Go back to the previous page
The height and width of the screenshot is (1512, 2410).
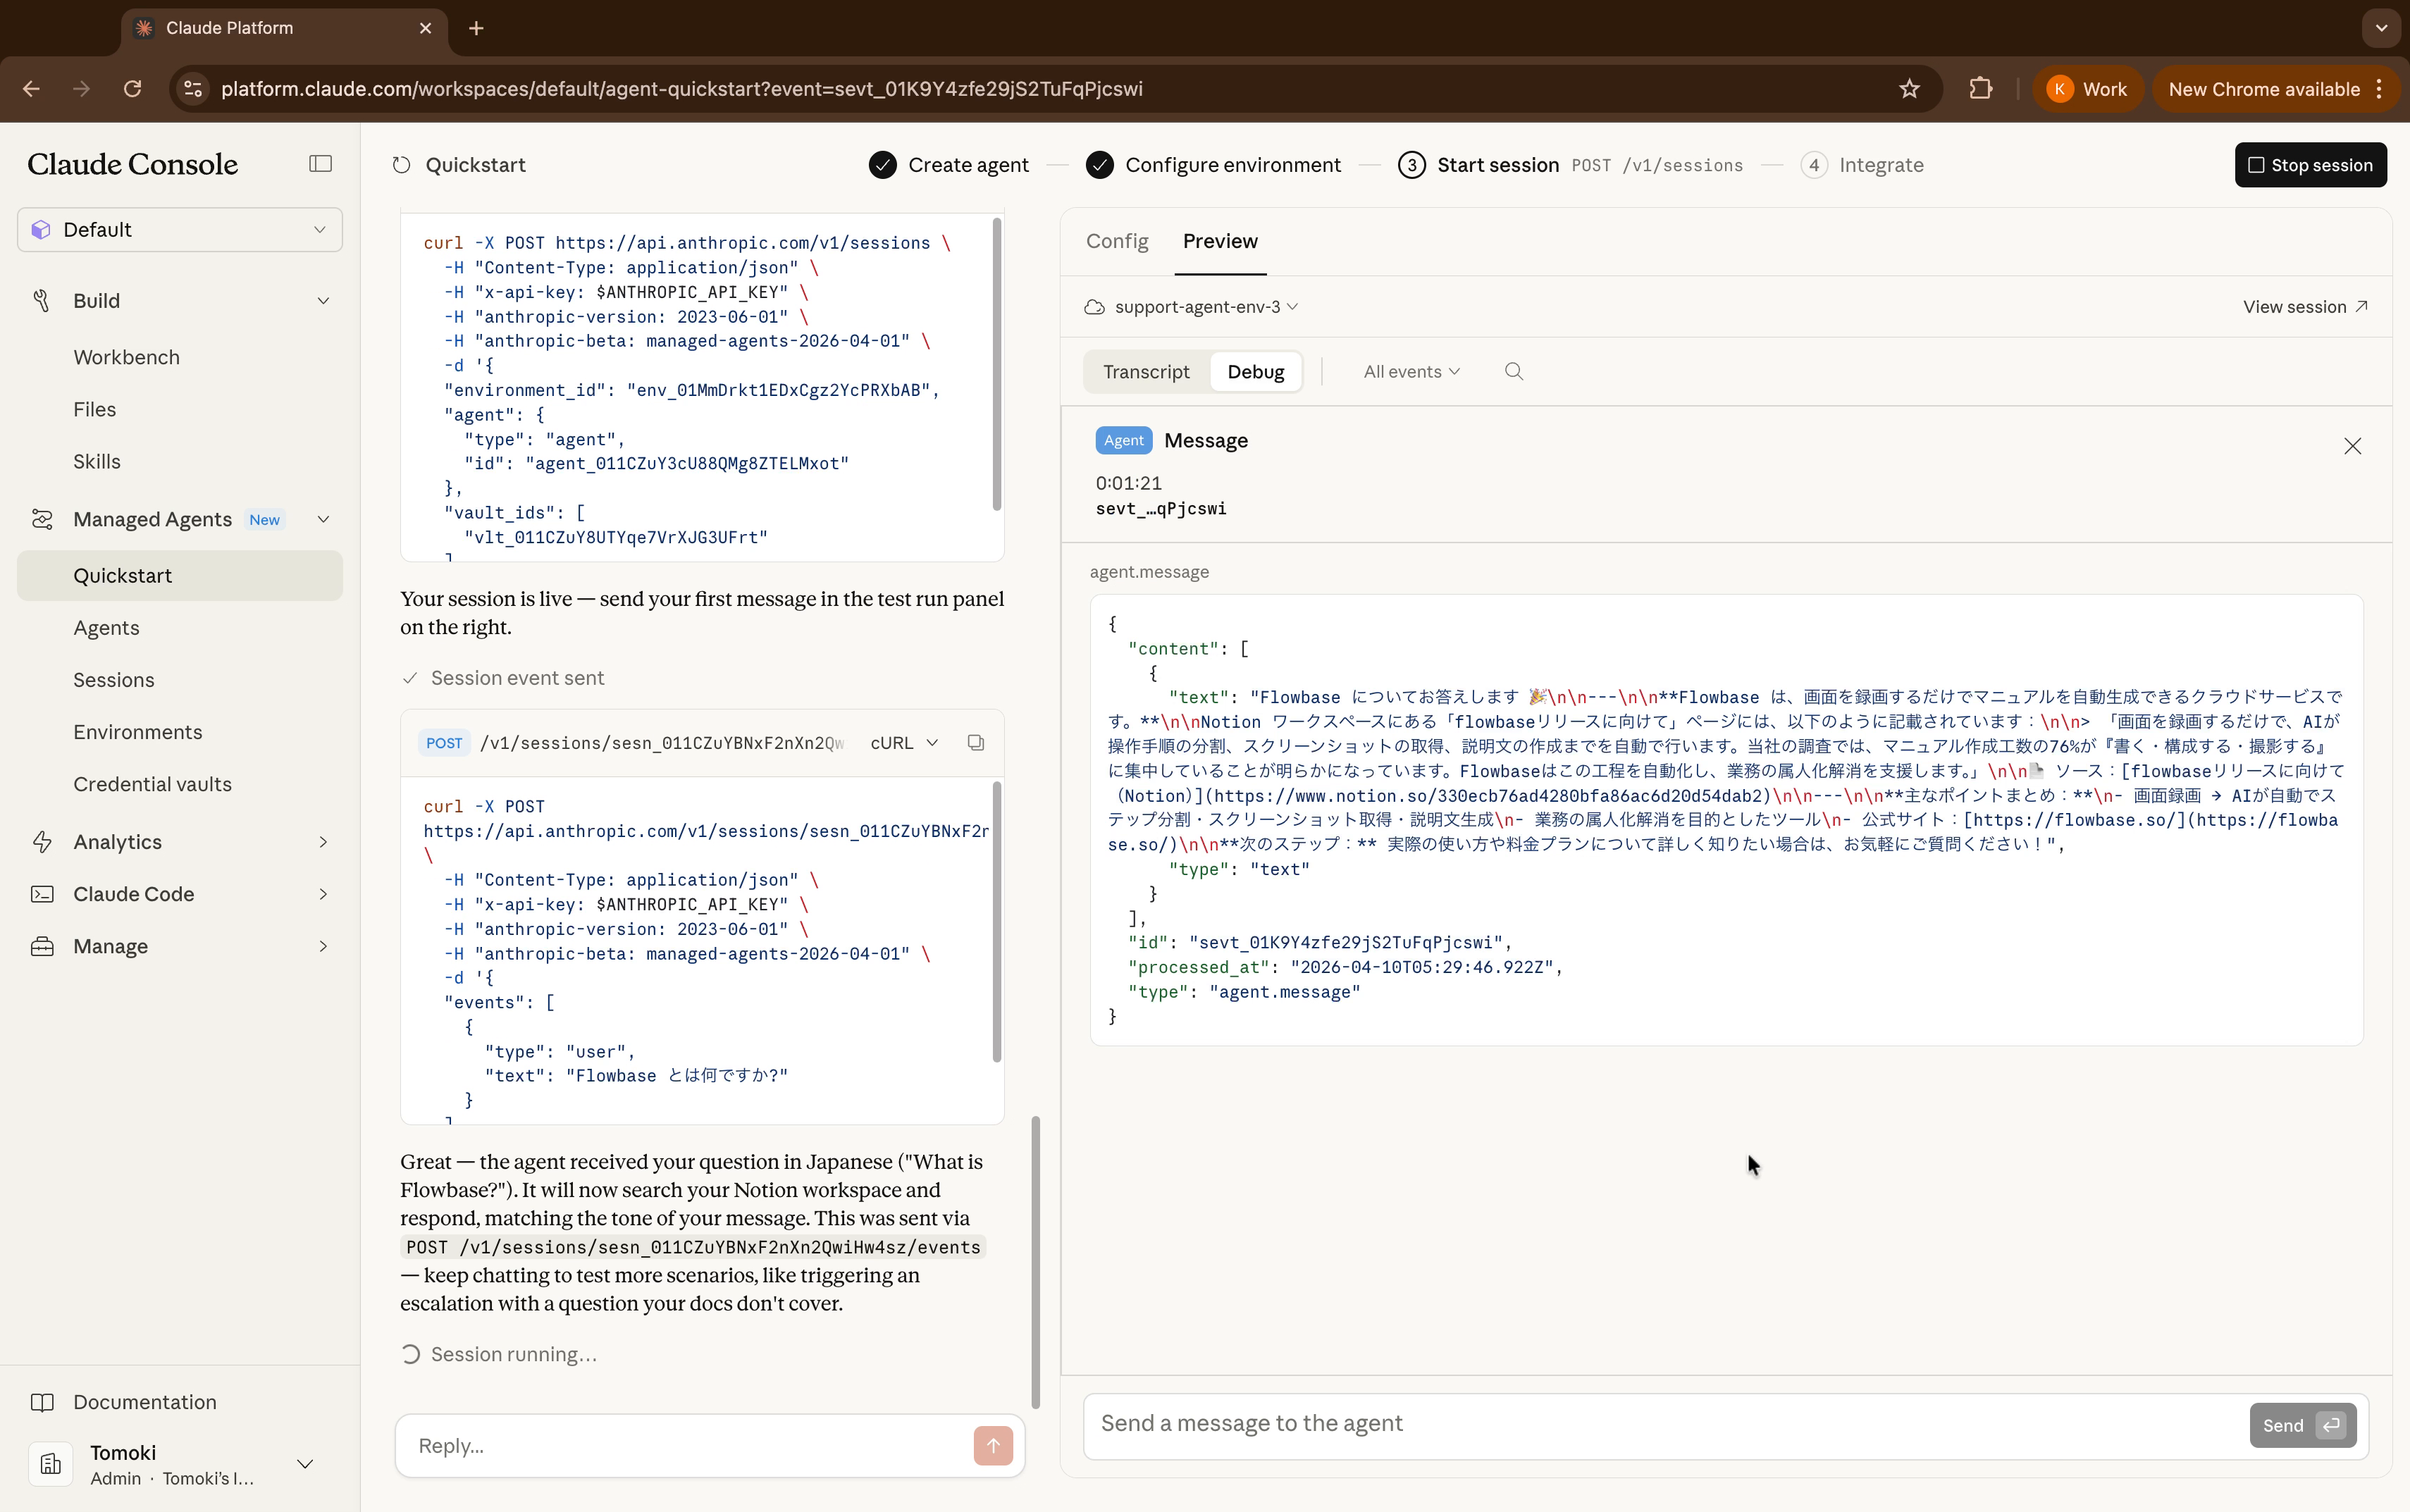click(31, 89)
